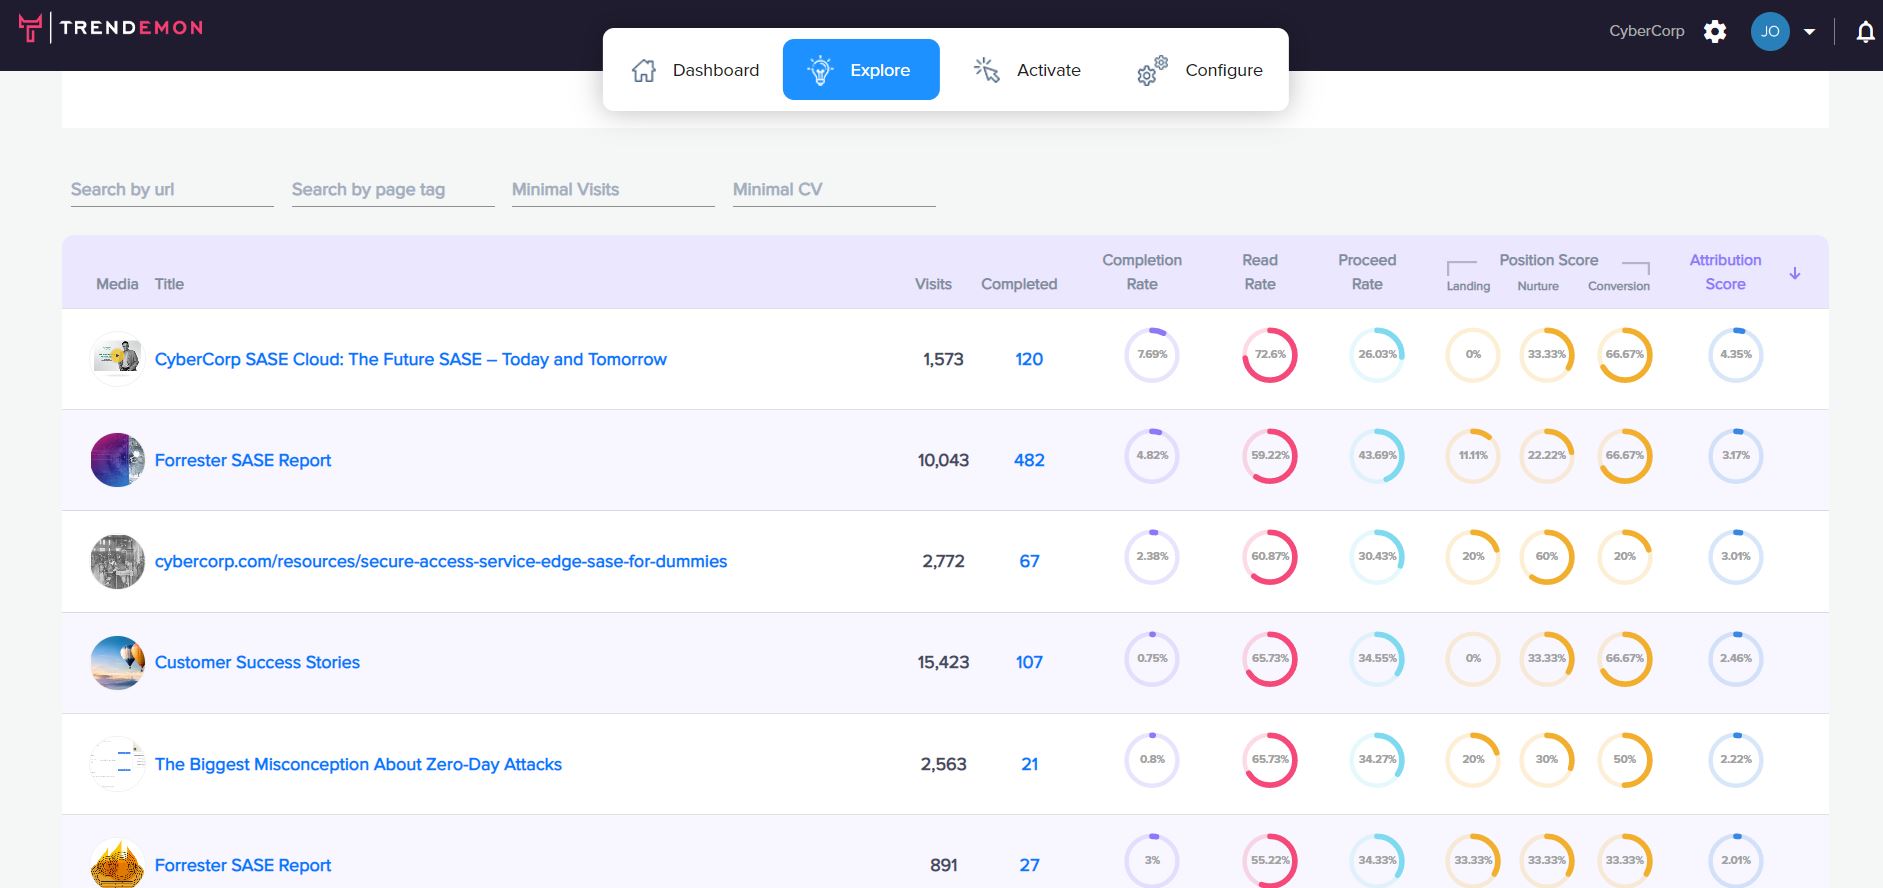
Task: Click the sort descending arrow icon
Action: pyautogui.click(x=1795, y=273)
